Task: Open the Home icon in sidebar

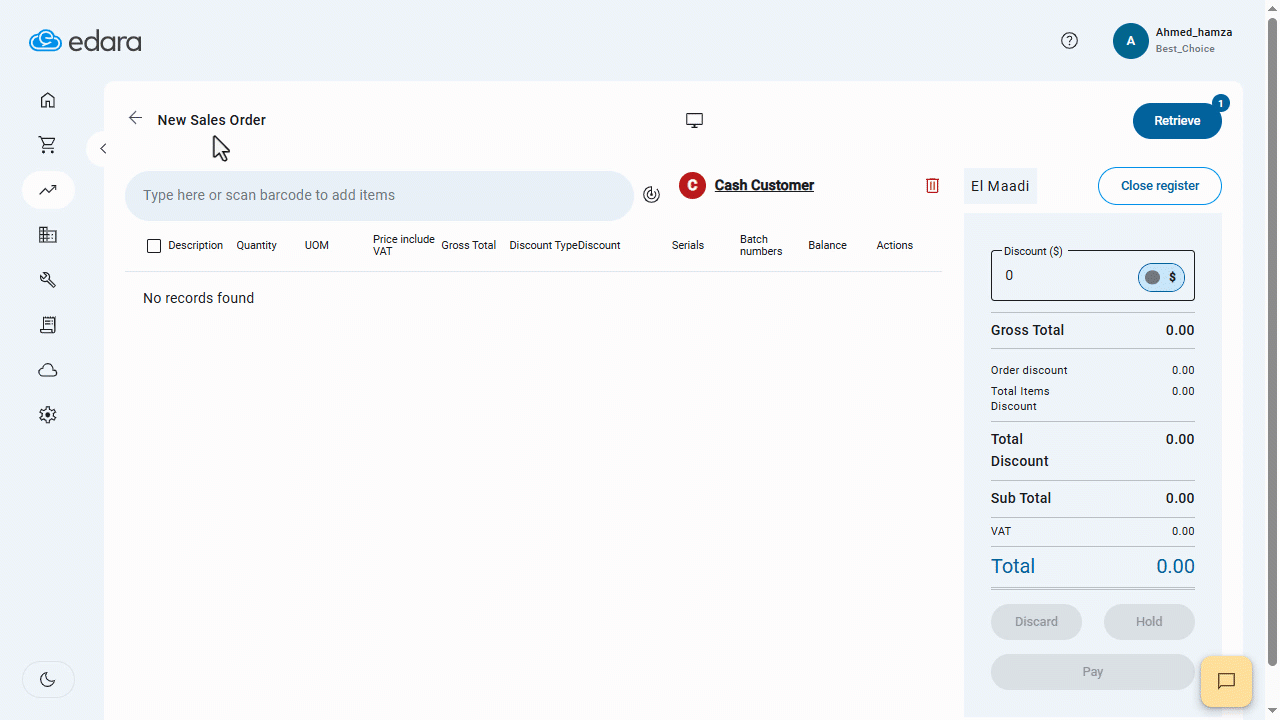Action: point(48,100)
